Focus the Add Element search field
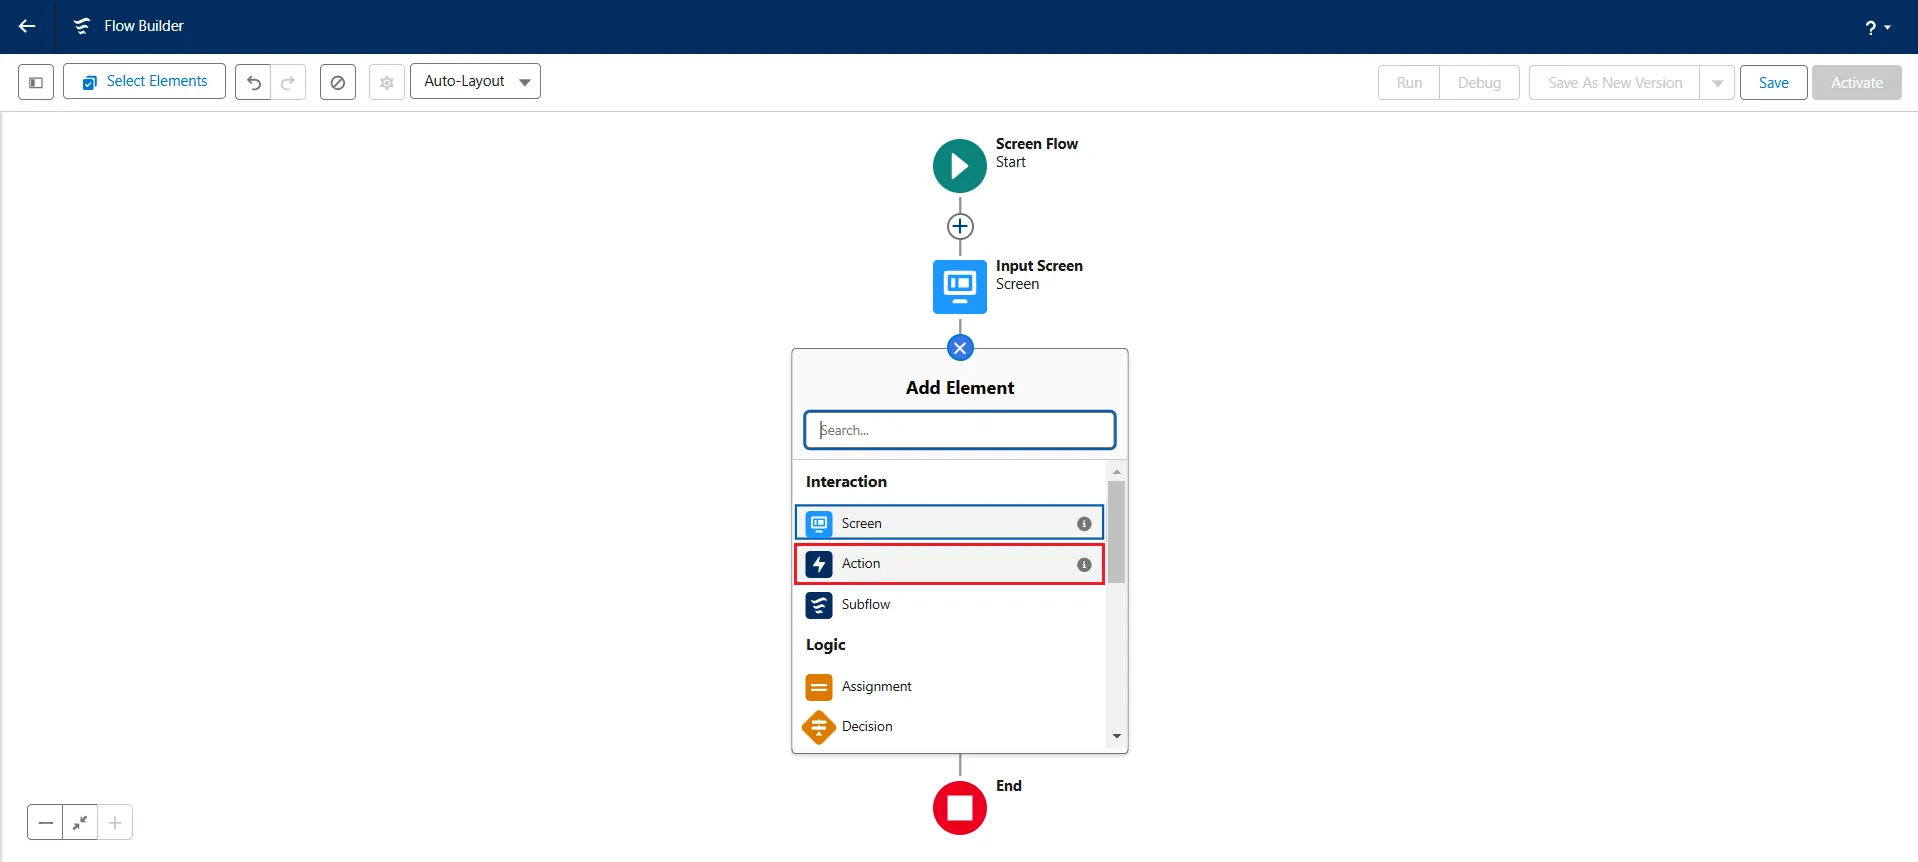1918x862 pixels. (960, 430)
